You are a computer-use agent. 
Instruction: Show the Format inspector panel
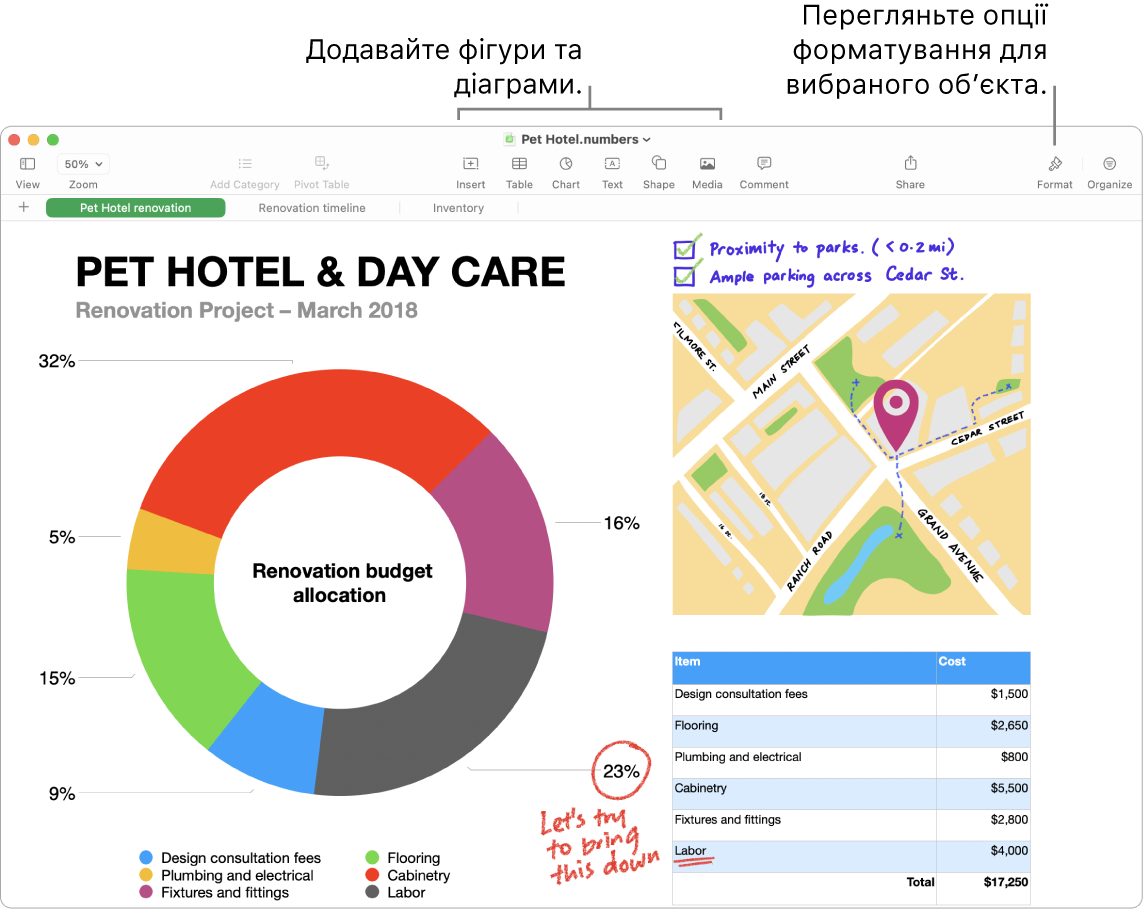tap(1054, 164)
